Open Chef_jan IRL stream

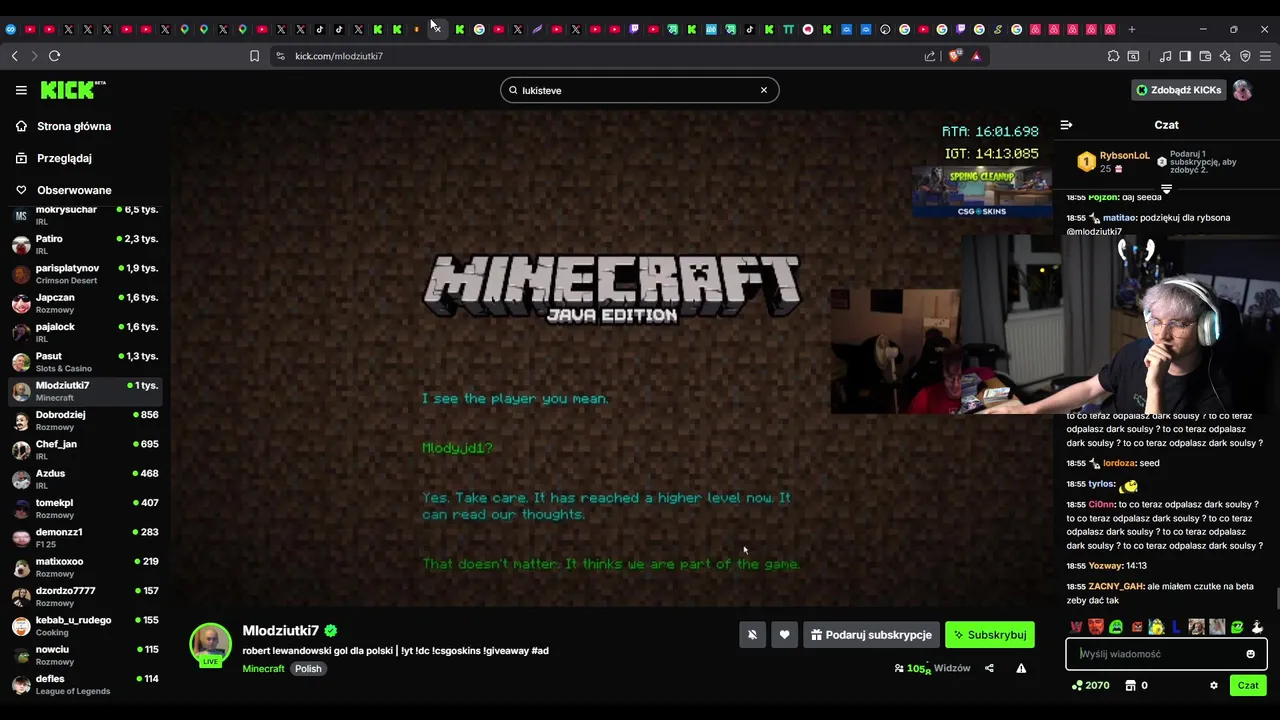tap(85, 450)
